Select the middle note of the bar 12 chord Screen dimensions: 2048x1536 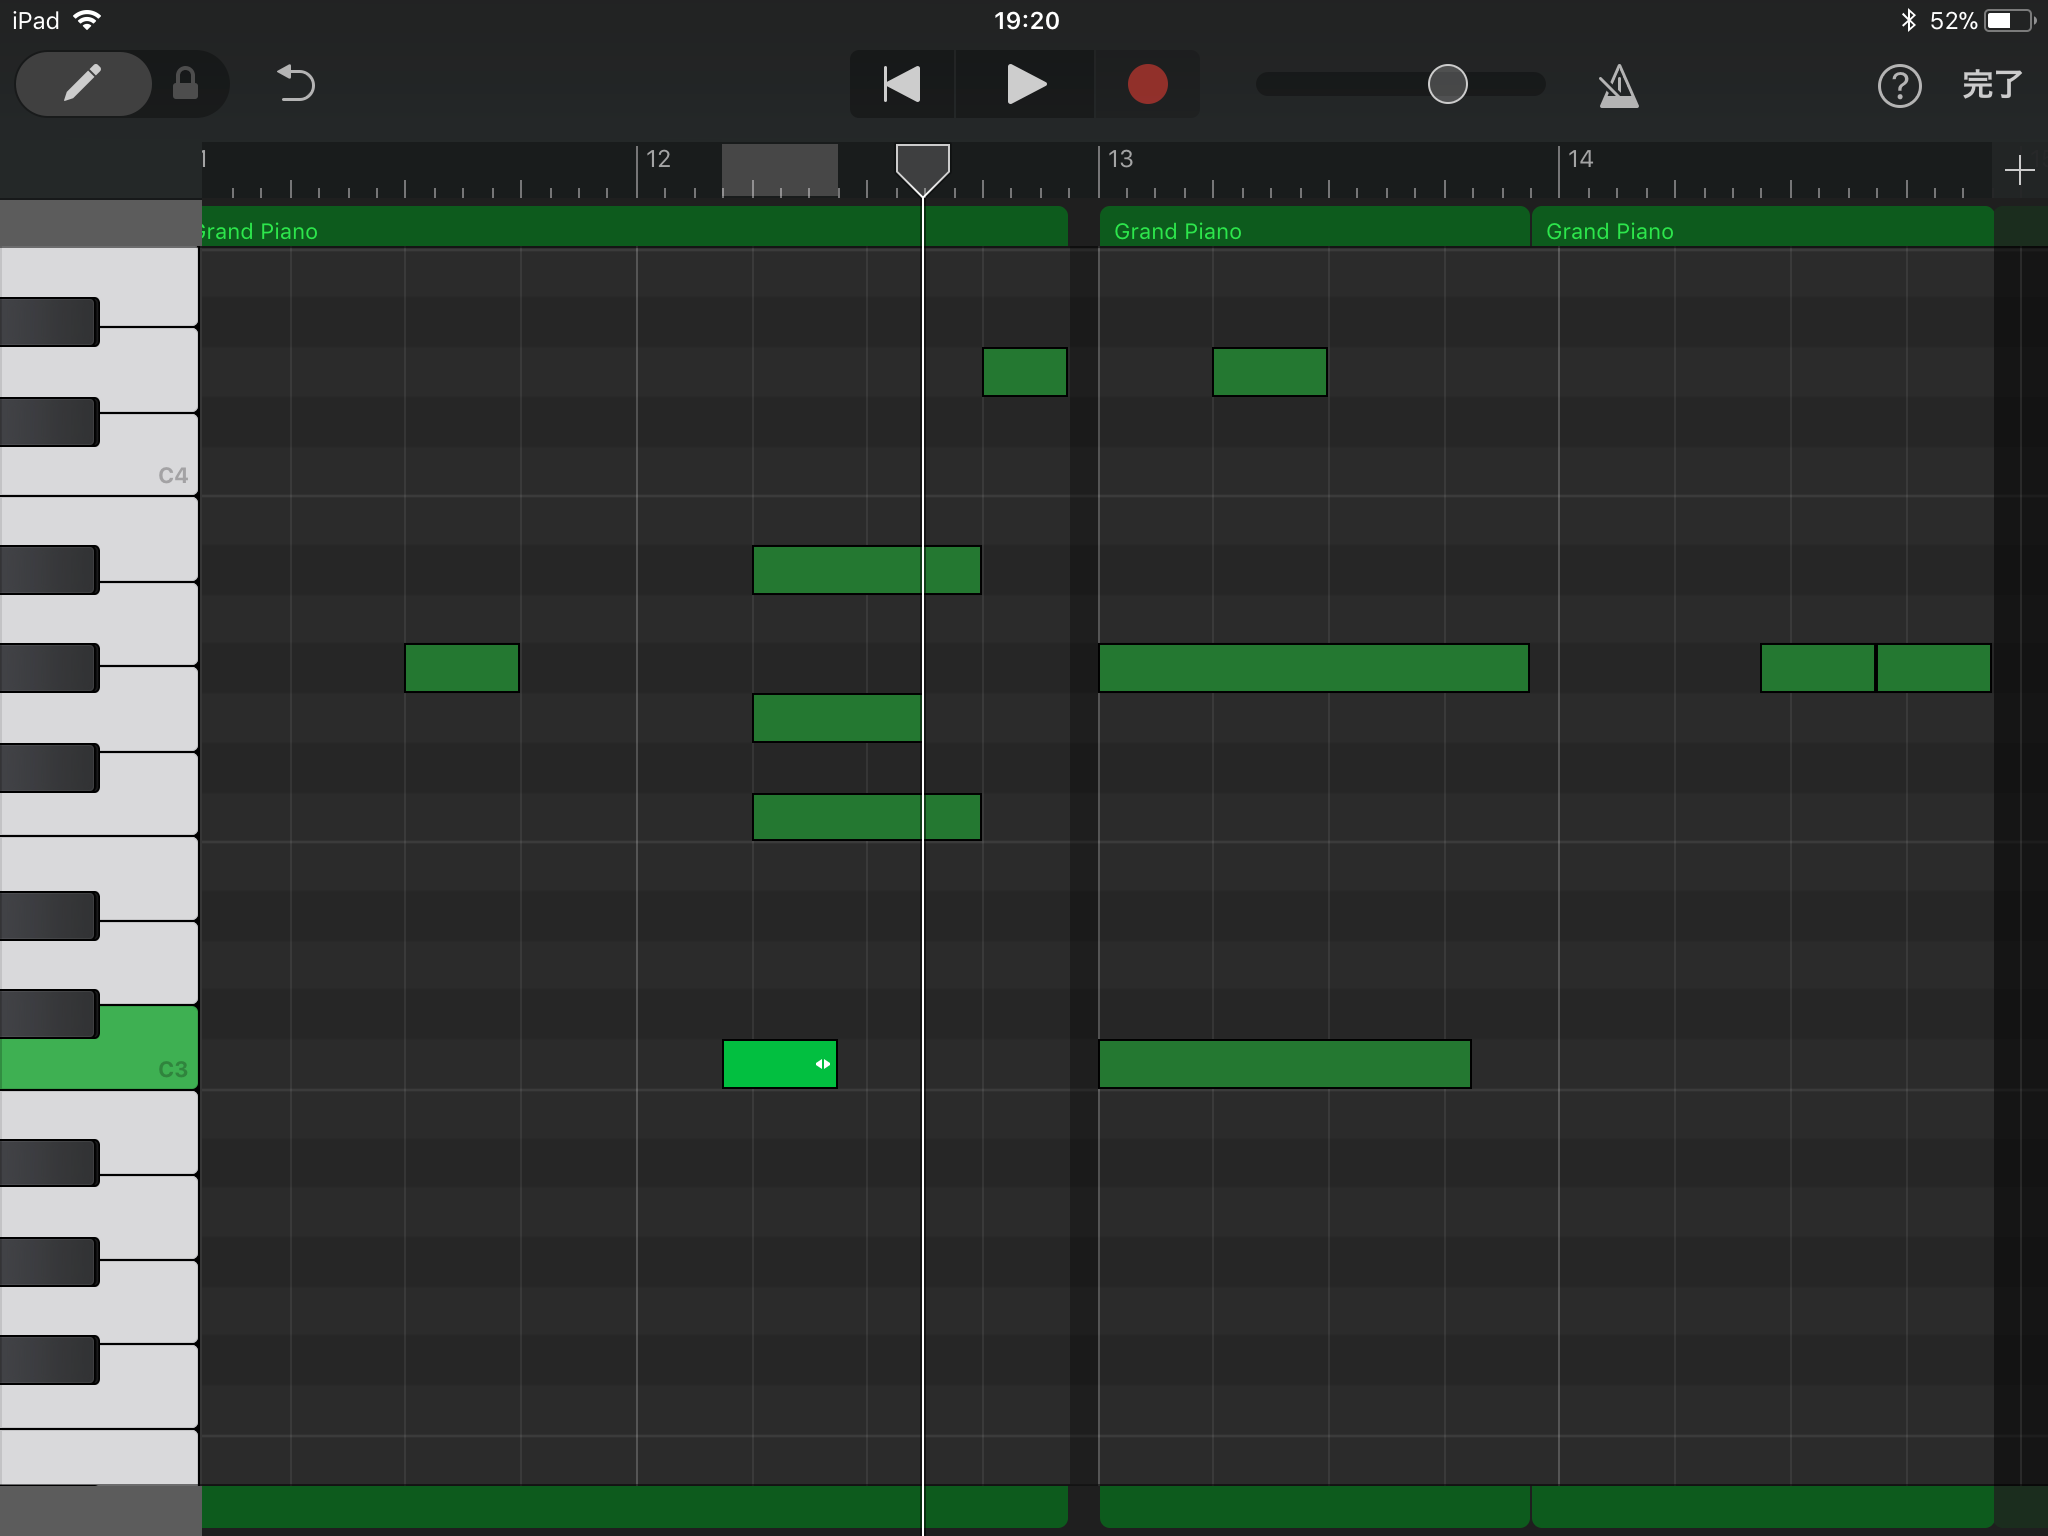(x=837, y=718)
